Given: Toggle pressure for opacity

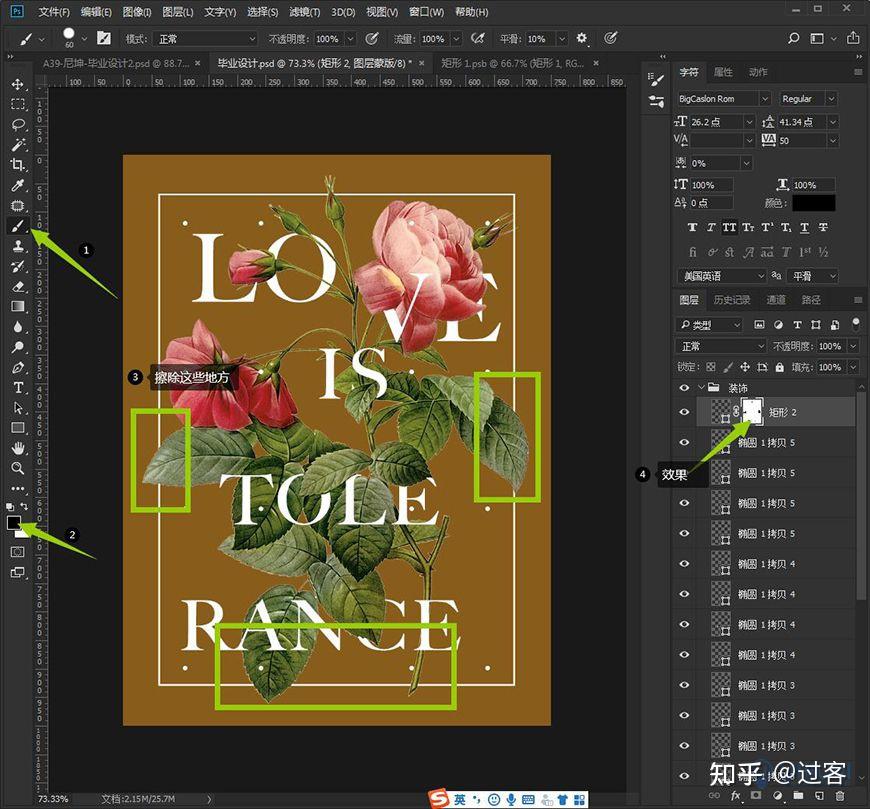Looking at the screenshot, I should (372, 38).
